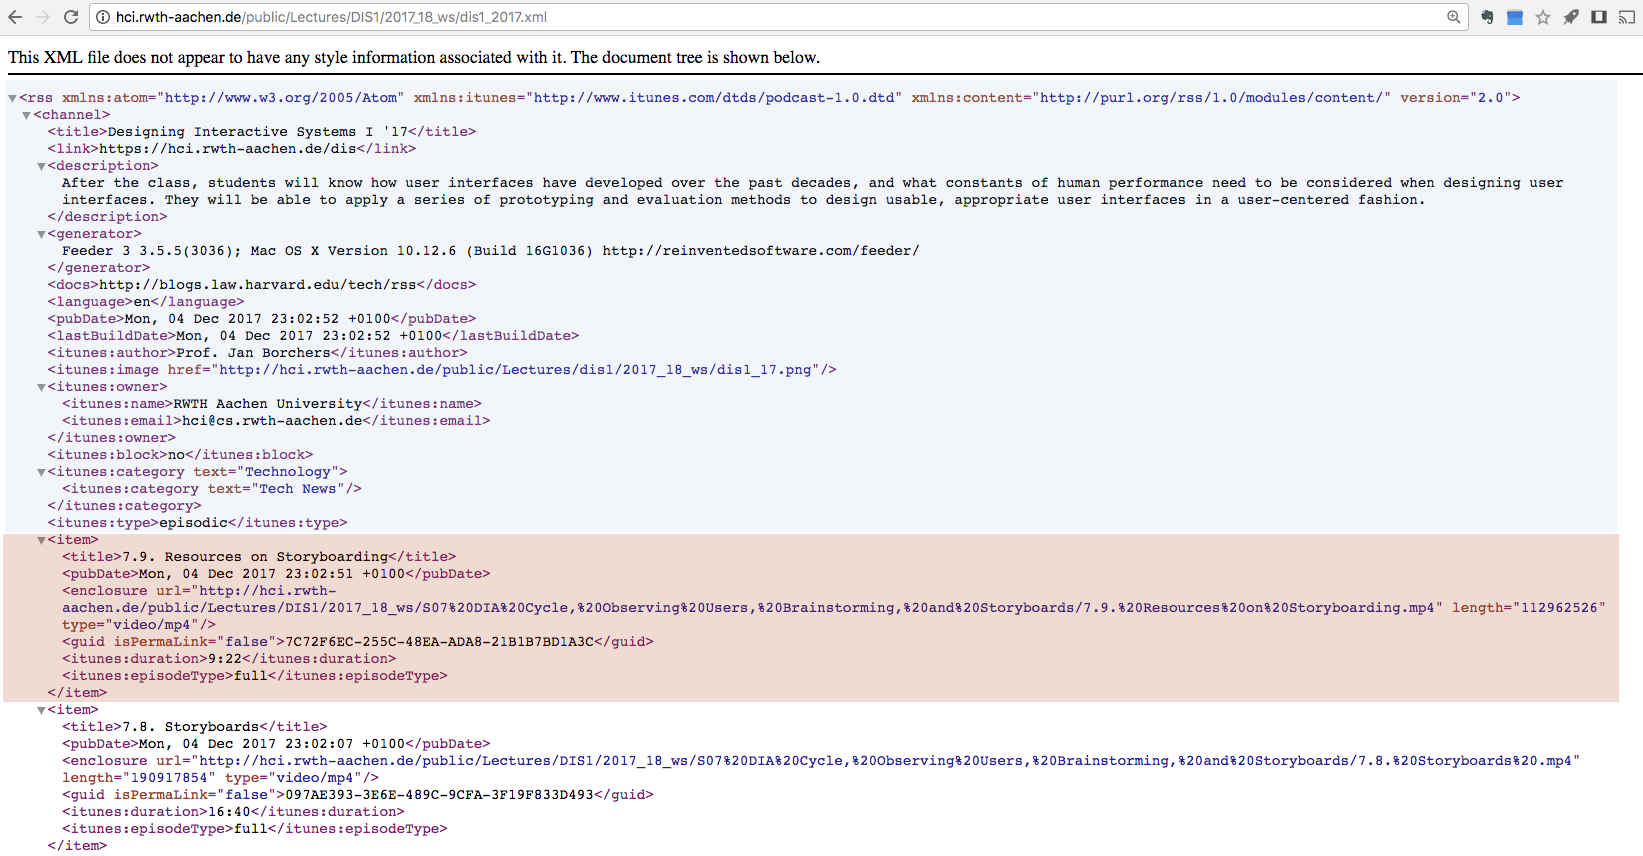Open the blue folder extension icon
1643x856 pixels.
[x=1515, y=17]
